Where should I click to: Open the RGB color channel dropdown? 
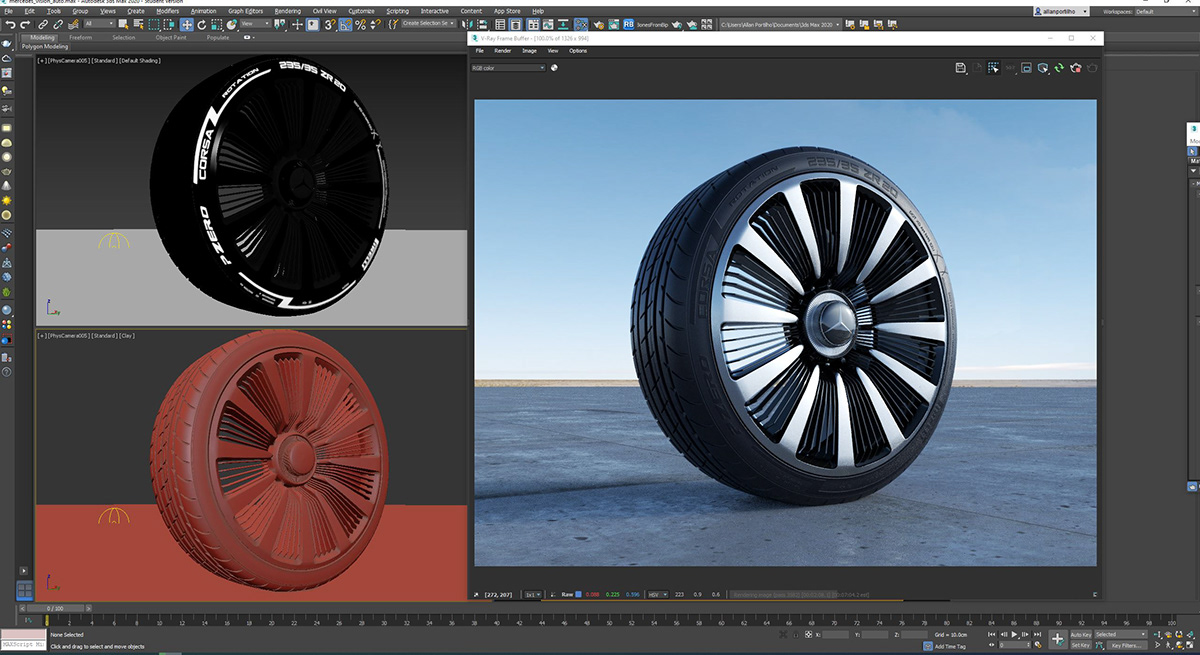pos(508,68)
